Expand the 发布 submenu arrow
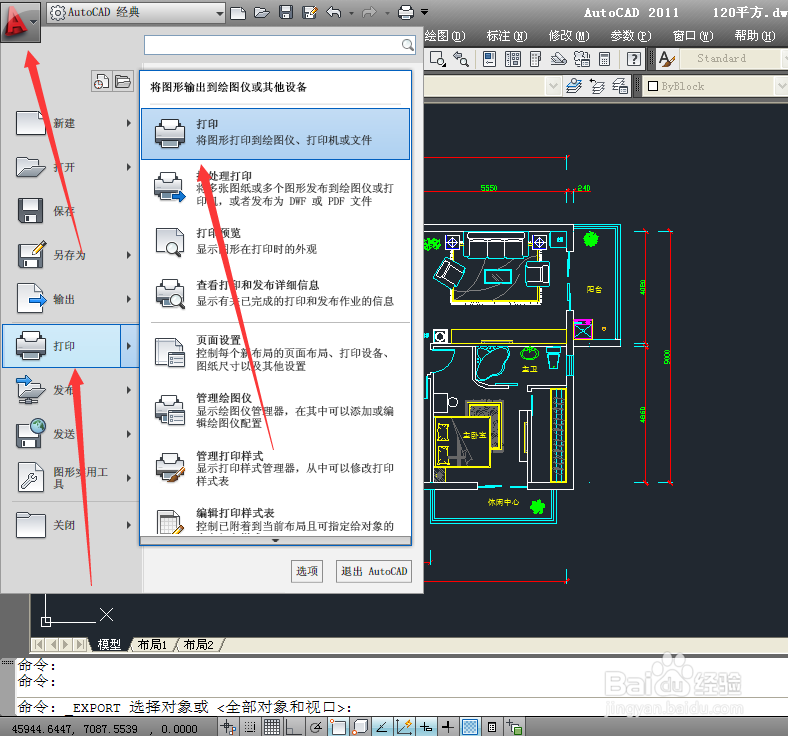The image size is (788, 736). click(129, 390)
